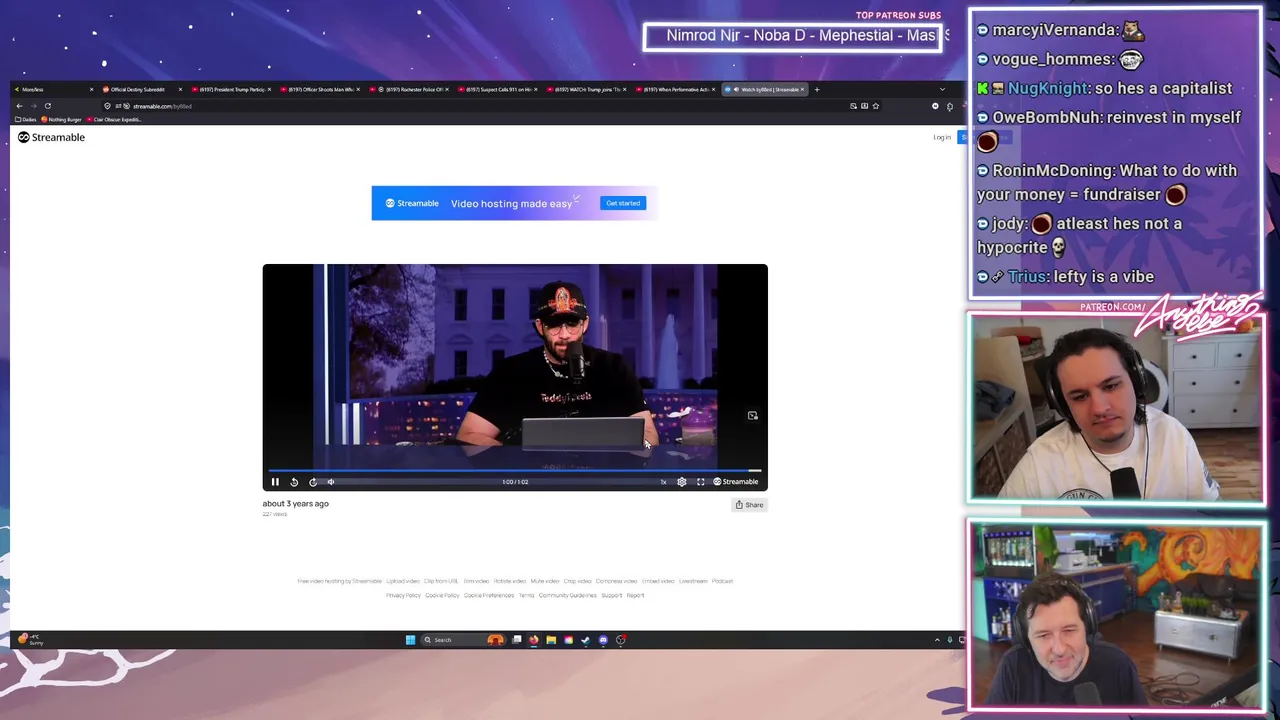Switch to President Trump Particip tab
This screenshot has height=720, width=1280.
232,90
